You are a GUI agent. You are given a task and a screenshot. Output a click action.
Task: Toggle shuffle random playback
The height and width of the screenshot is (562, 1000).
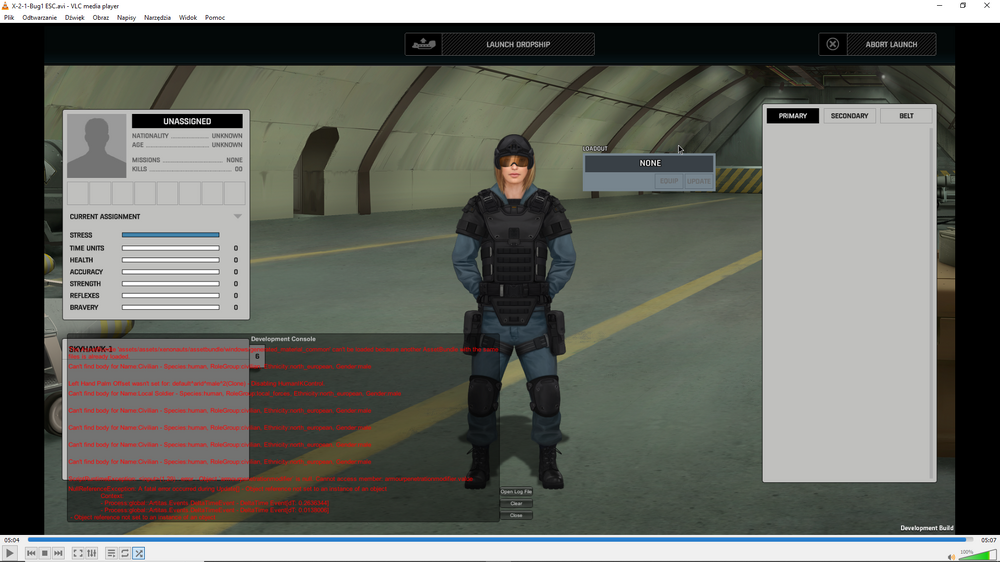[139, 553]
